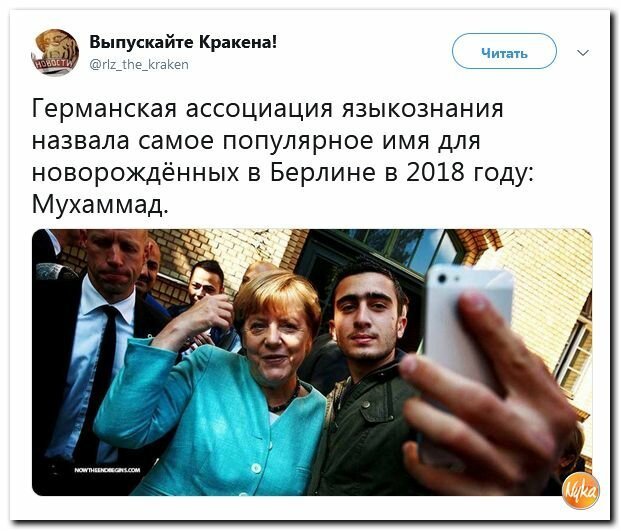621x531 pixels.
Task: Open the Выпускайте Кракена! display name
Action: click(183, 41)
